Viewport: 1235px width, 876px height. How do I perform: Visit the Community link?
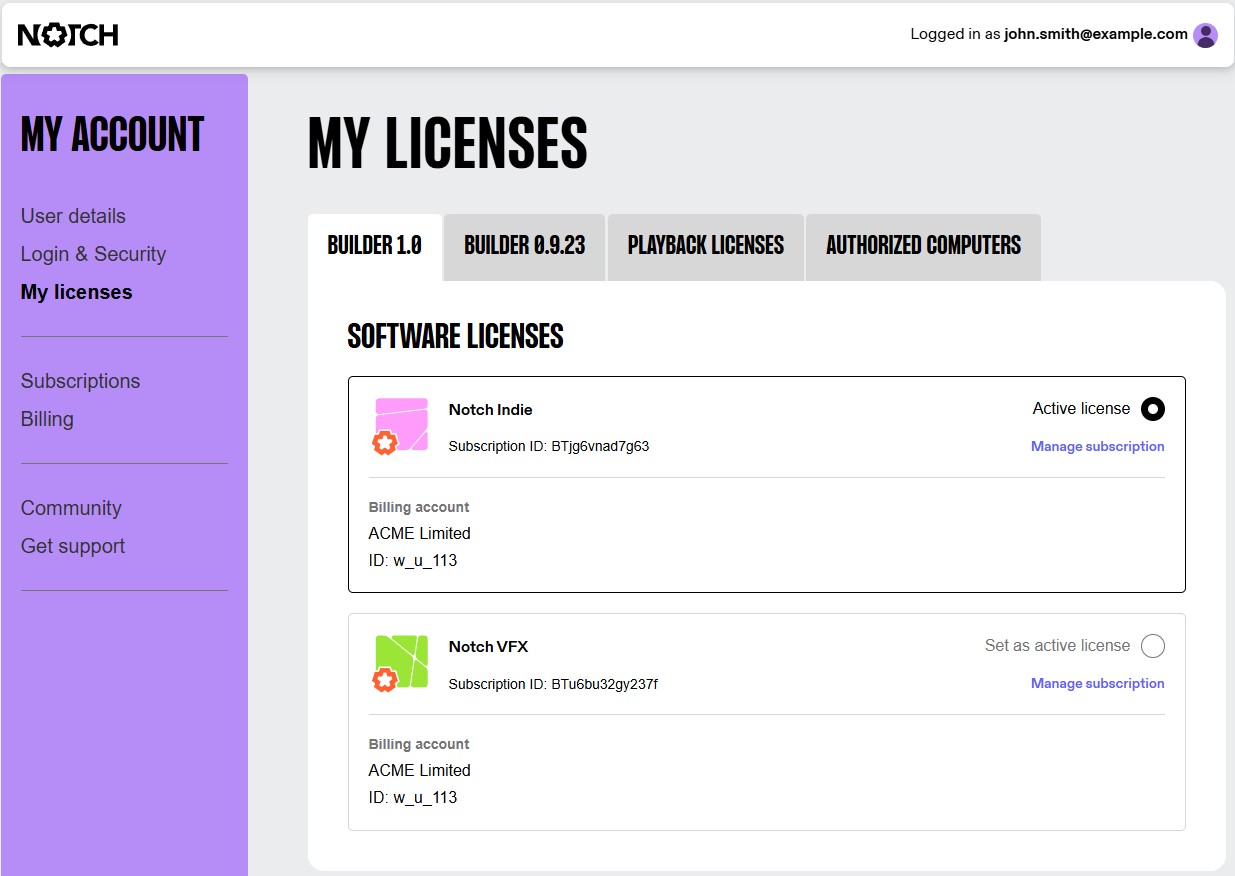tap(71, 508)
